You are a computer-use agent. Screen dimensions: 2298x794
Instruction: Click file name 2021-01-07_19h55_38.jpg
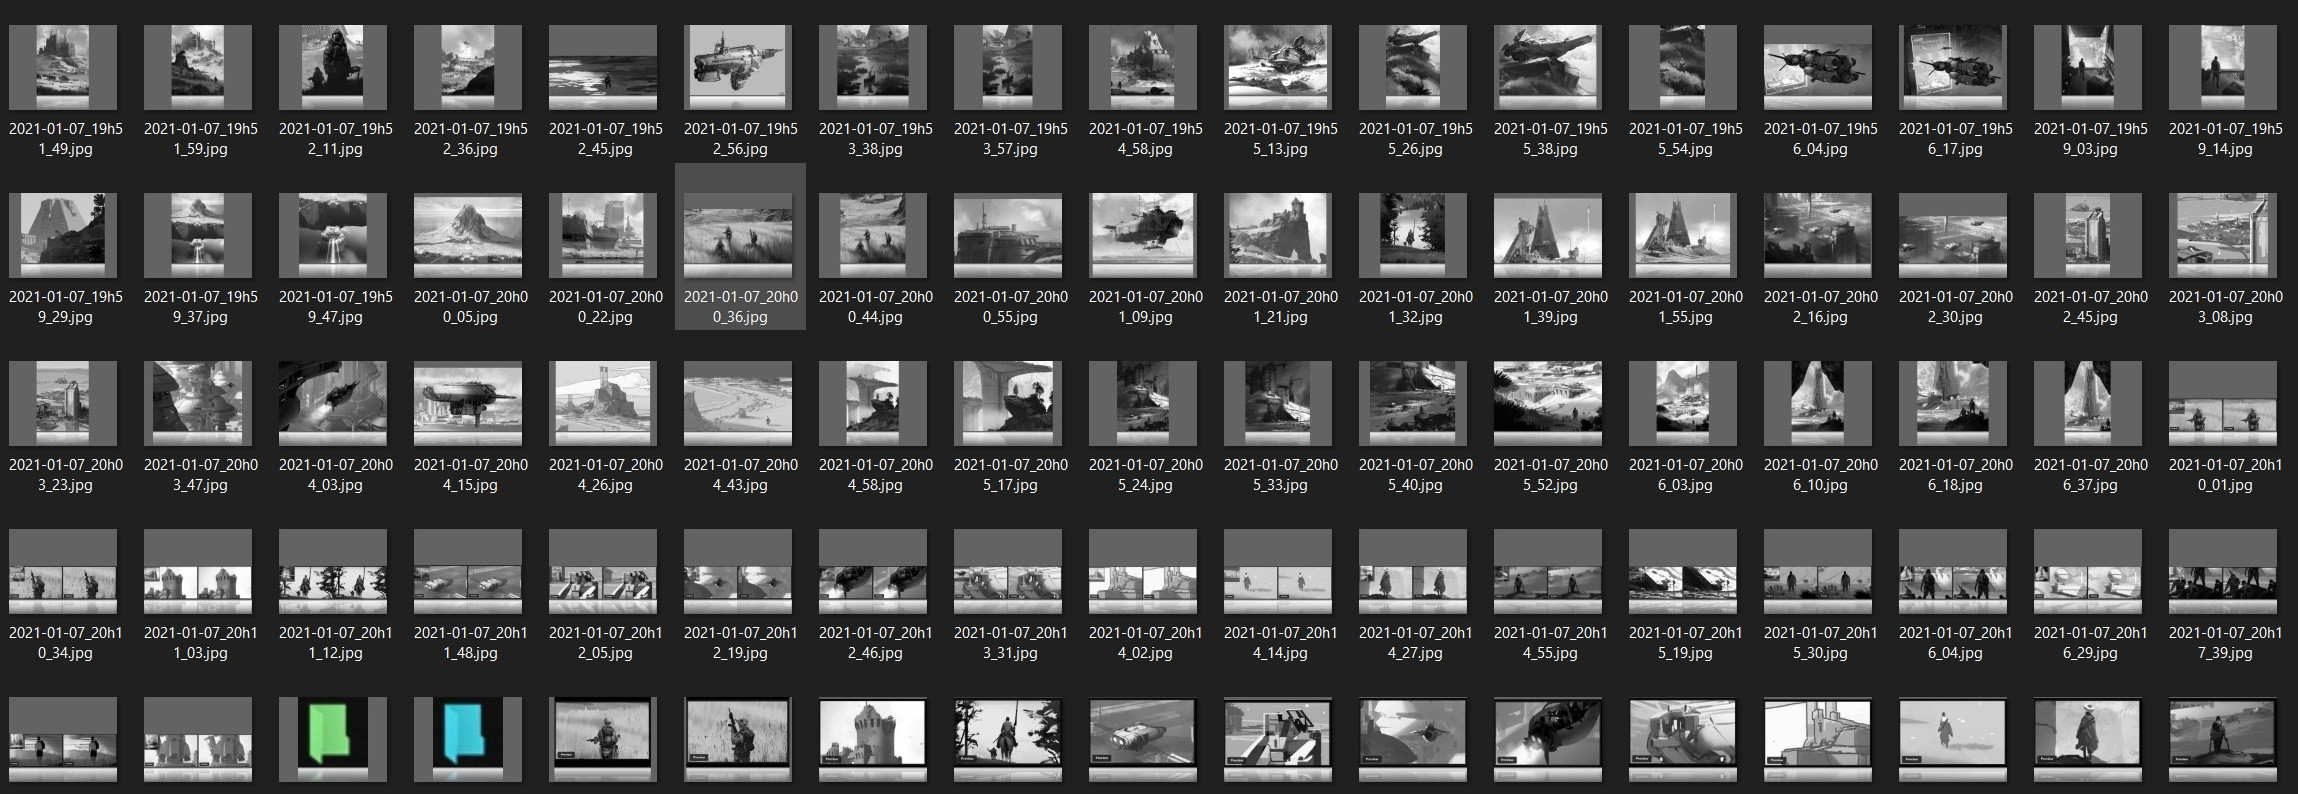coord(1551,139)
